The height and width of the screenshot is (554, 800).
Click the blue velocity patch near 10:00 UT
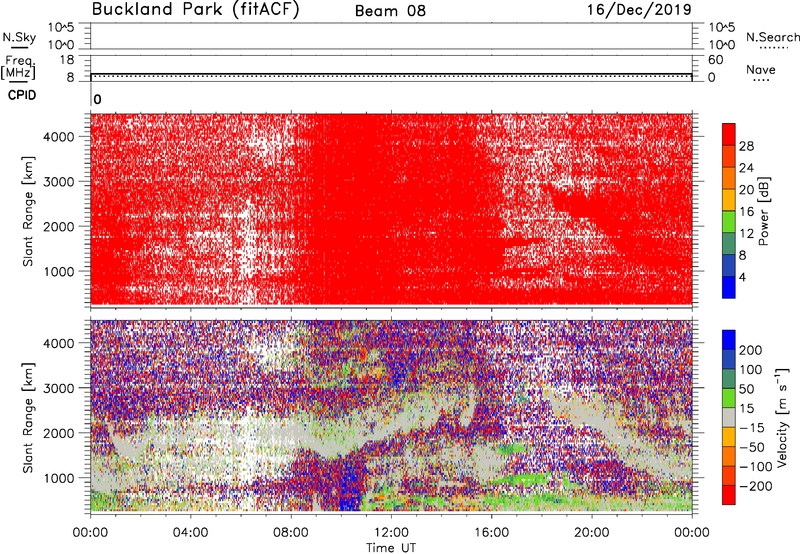(349, 490)
